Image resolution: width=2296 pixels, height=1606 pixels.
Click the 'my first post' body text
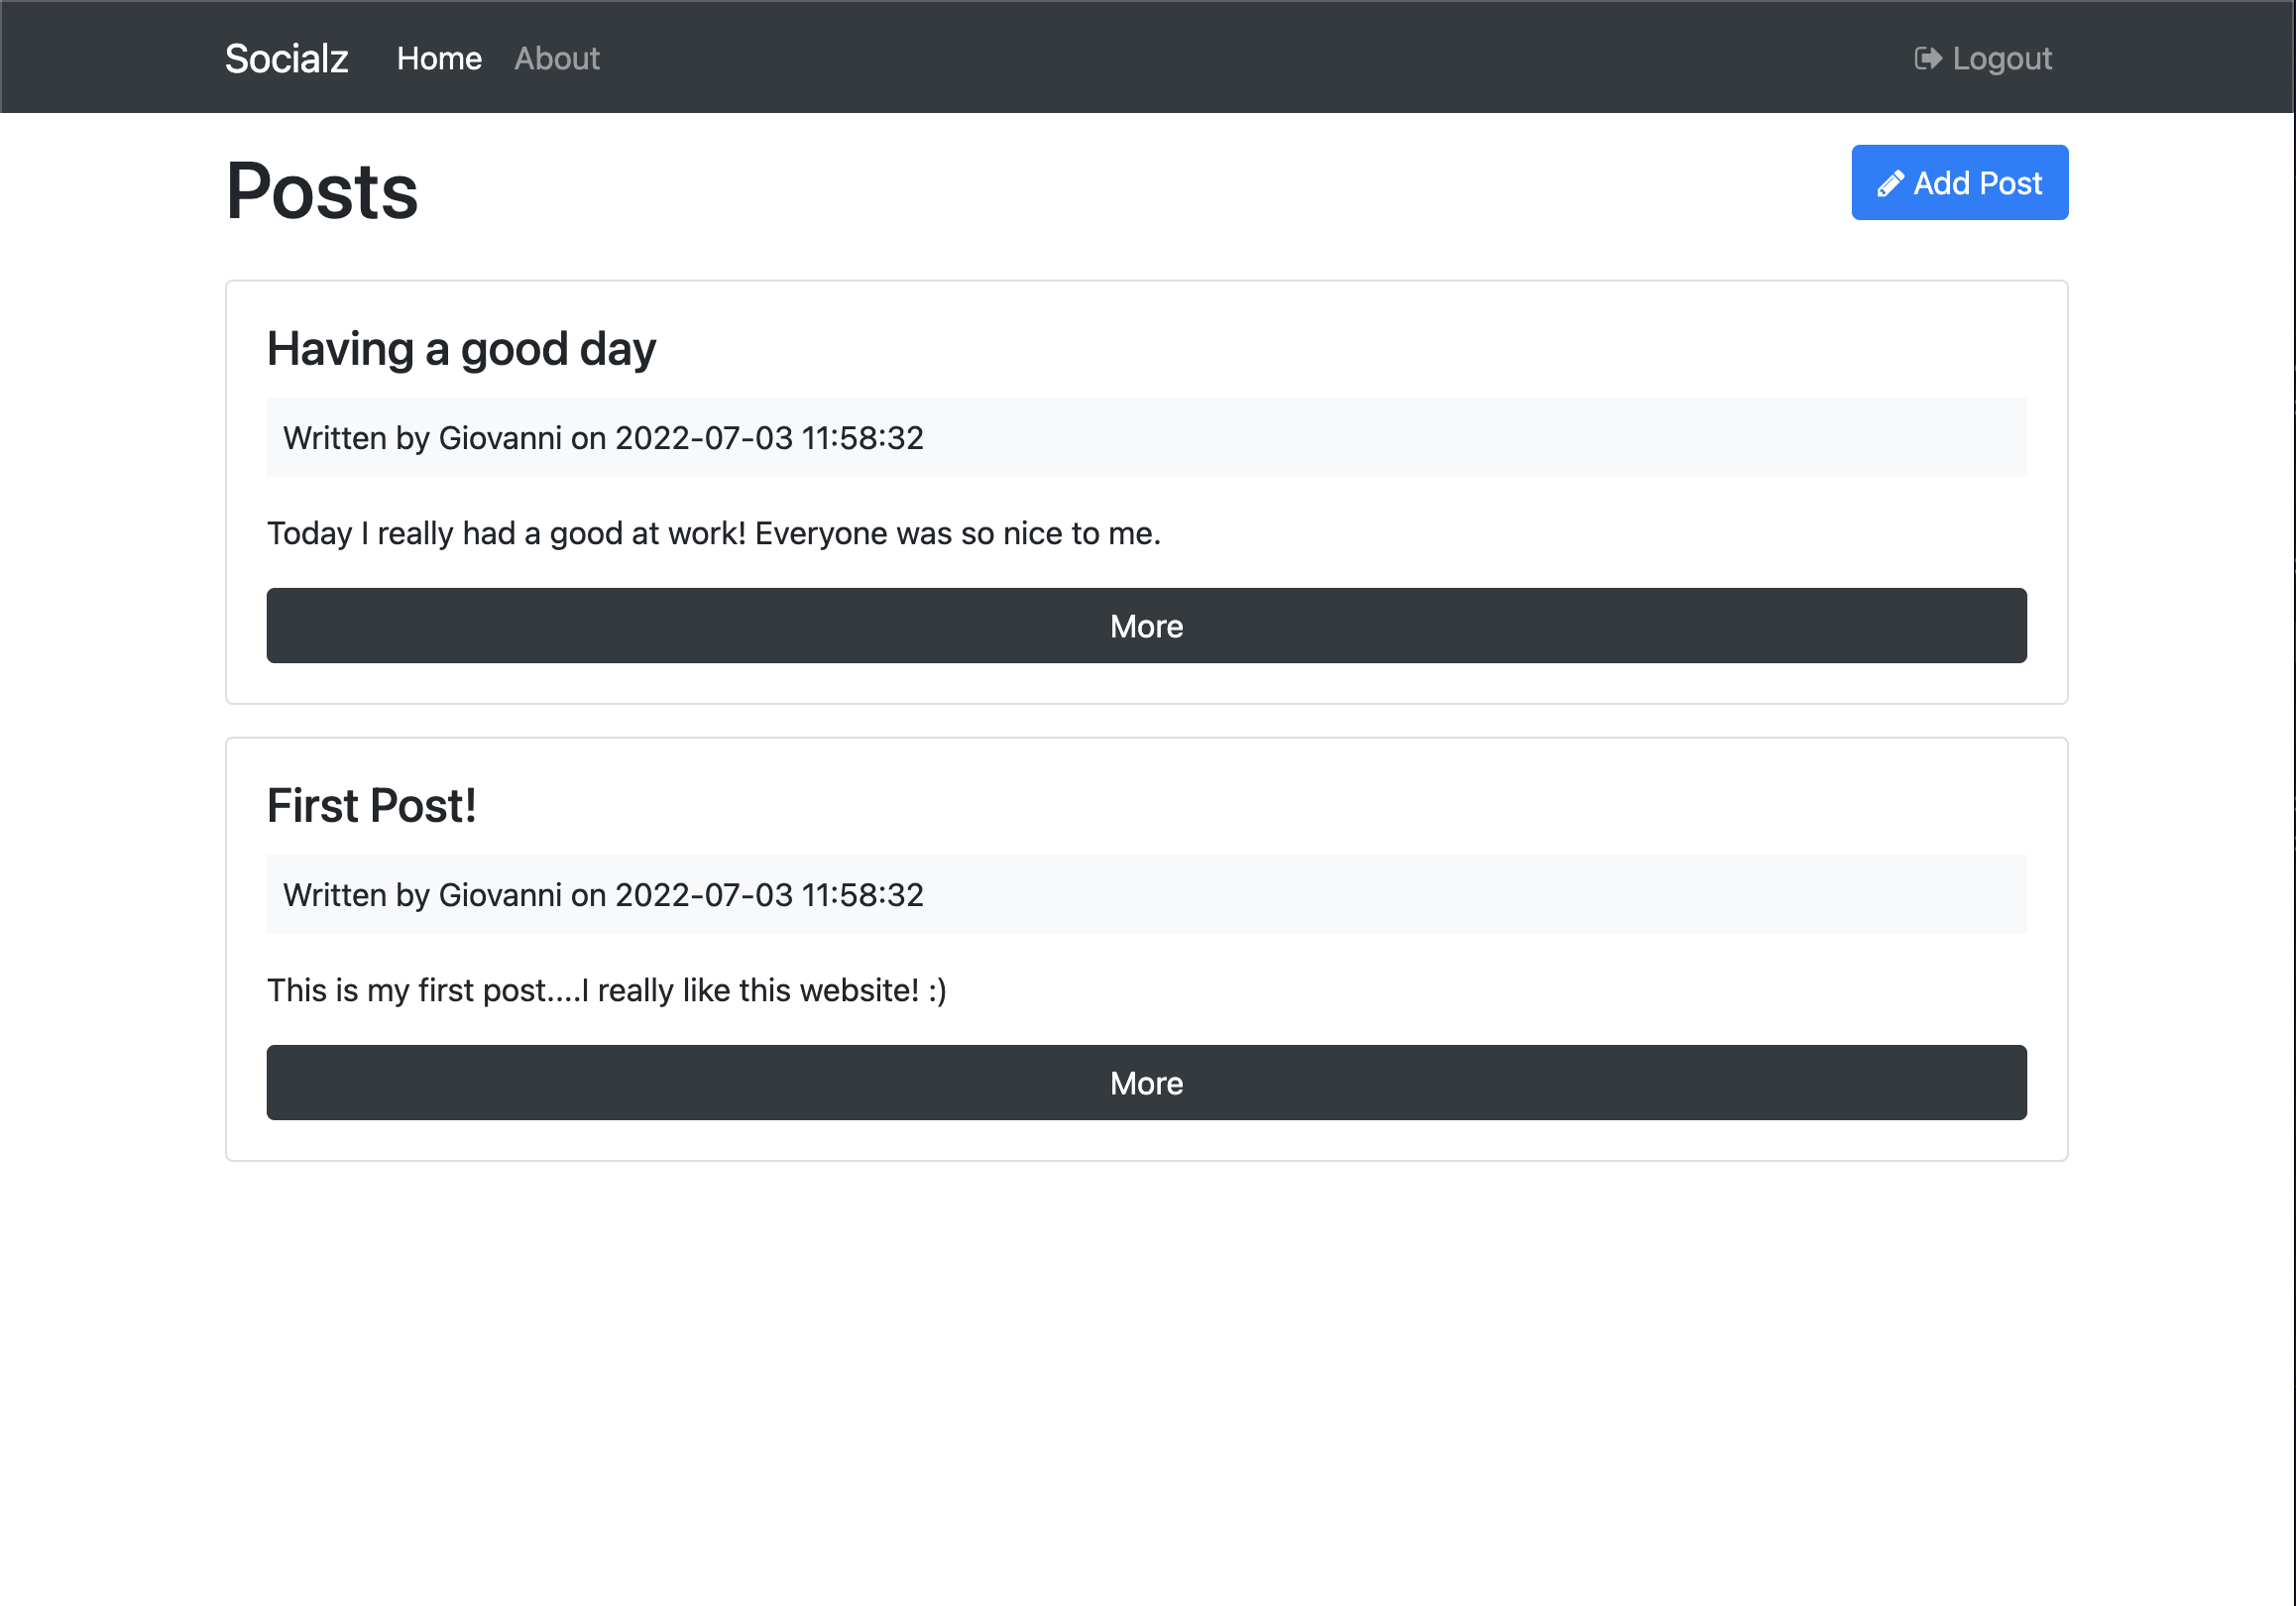click(606, 991)
